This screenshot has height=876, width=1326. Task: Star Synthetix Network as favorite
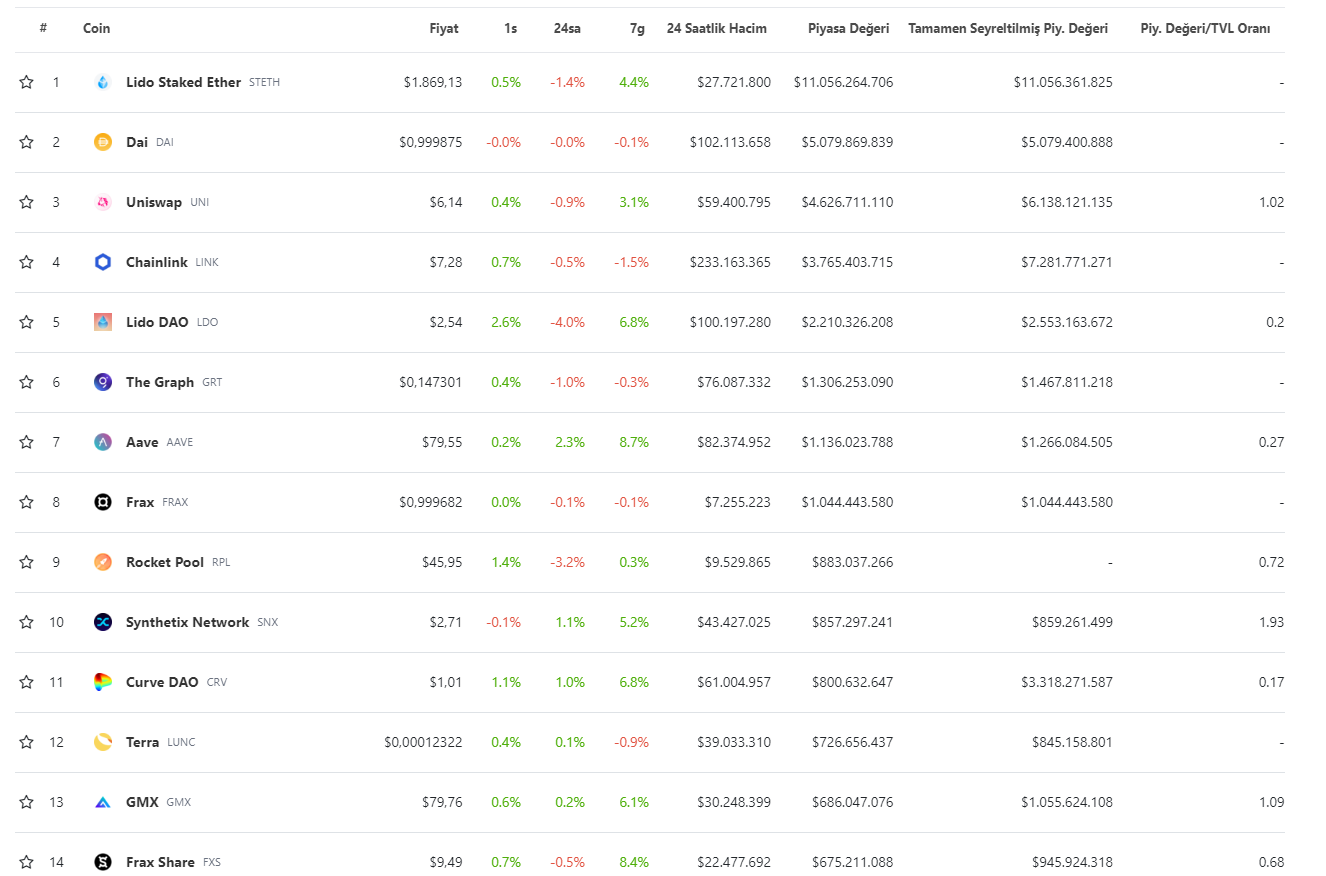(x=27, y=622)
